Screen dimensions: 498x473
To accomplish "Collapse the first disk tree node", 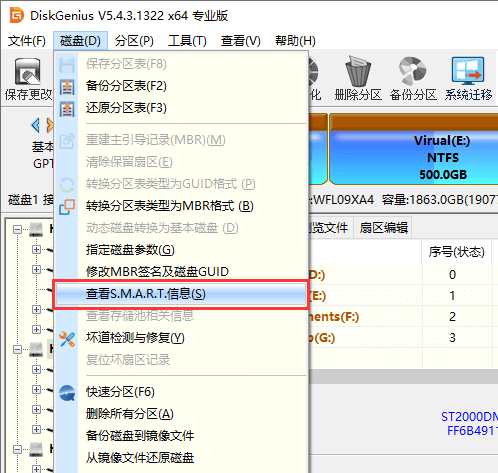I will [17, 229].
